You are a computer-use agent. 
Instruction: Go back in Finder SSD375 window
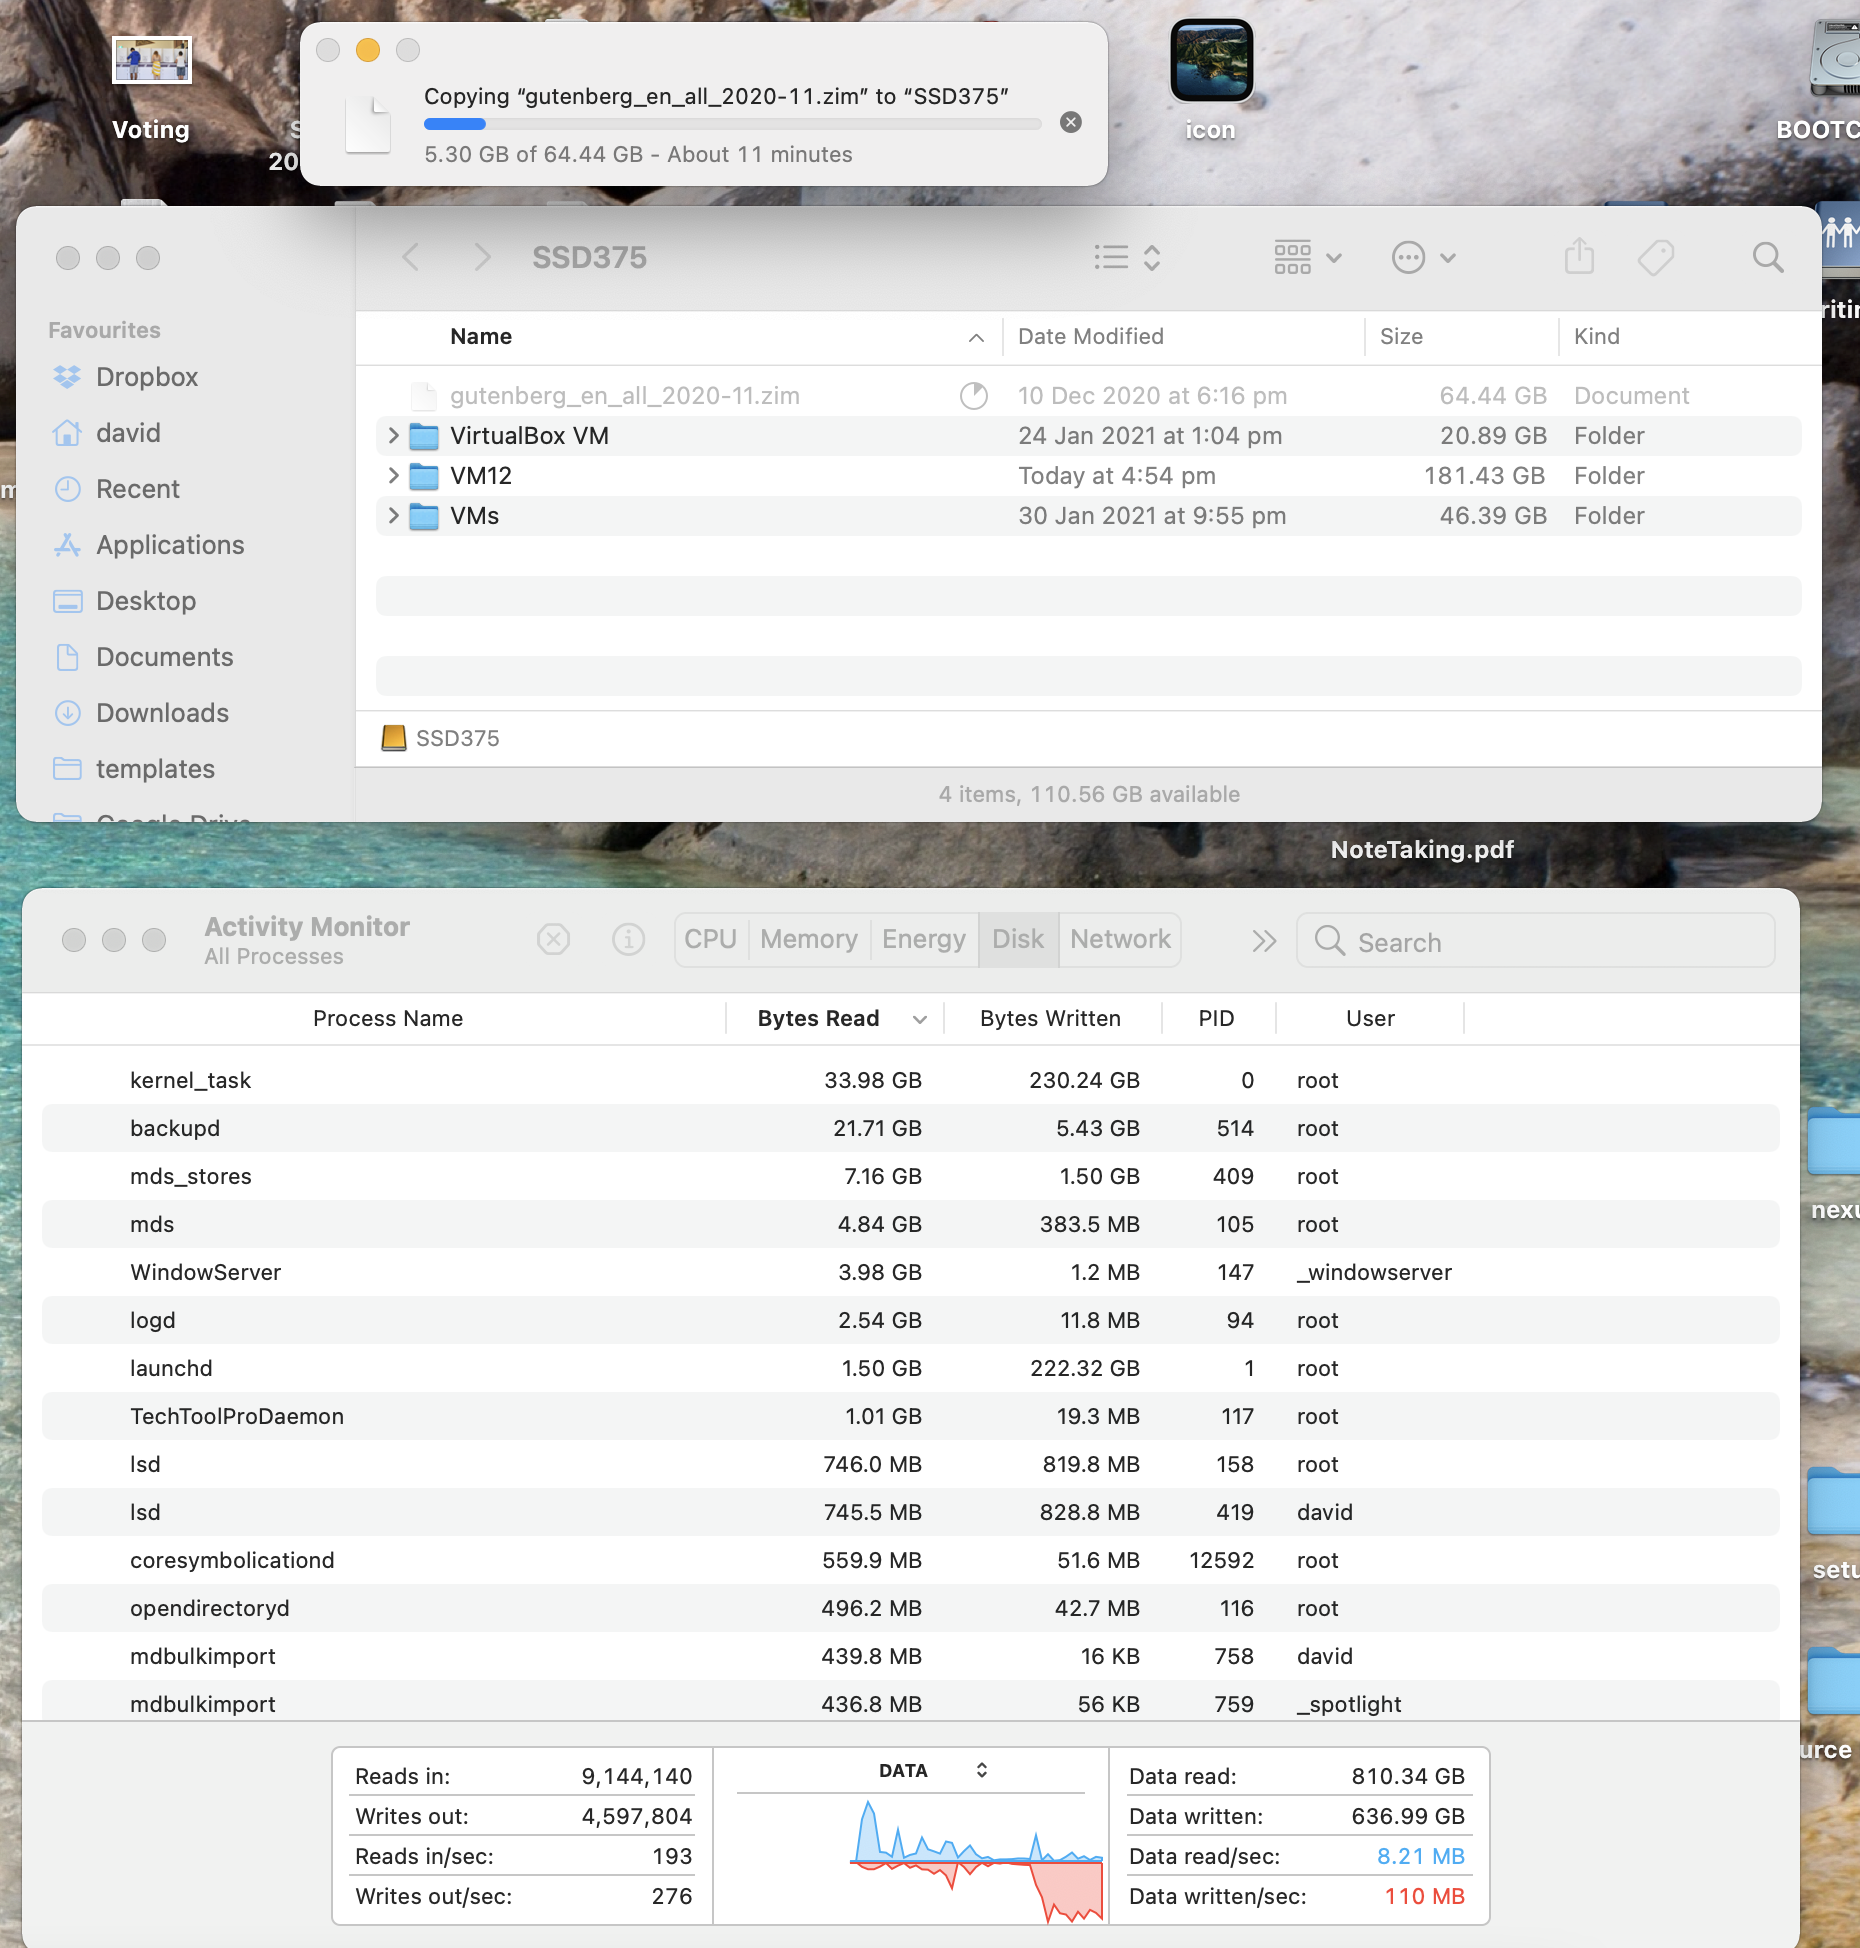[410, 258]
